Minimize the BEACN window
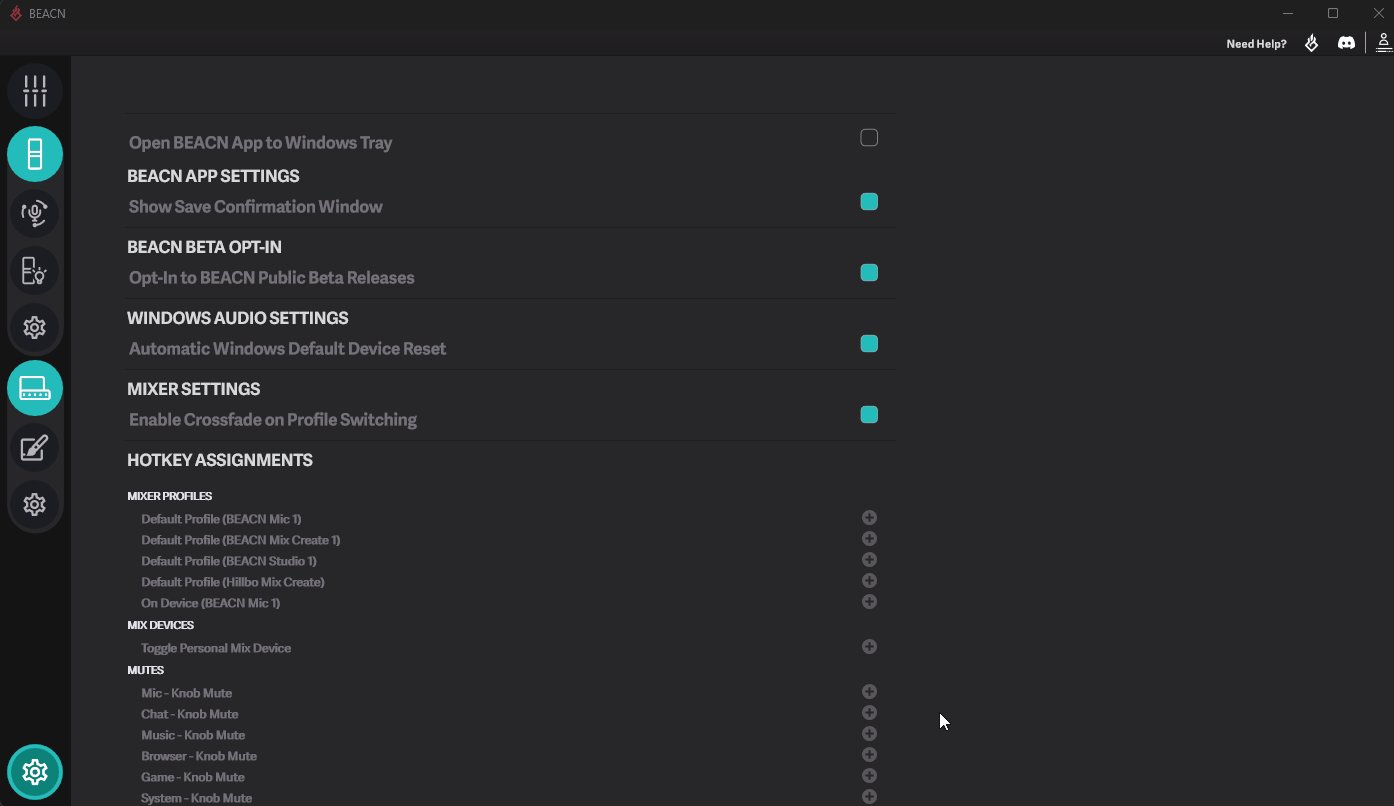 point(1288,13)
